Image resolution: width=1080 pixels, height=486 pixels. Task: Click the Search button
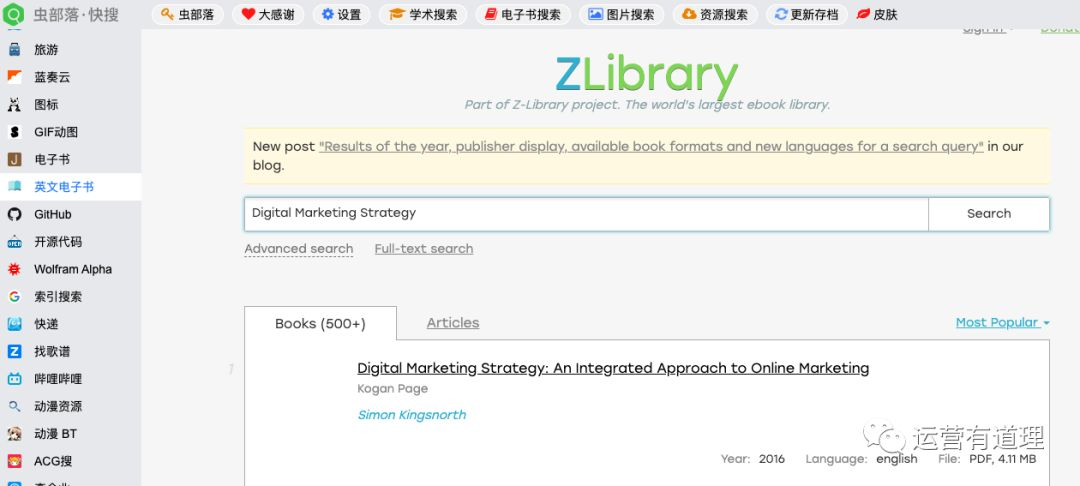pyautogui.click(x=989, y=213)
